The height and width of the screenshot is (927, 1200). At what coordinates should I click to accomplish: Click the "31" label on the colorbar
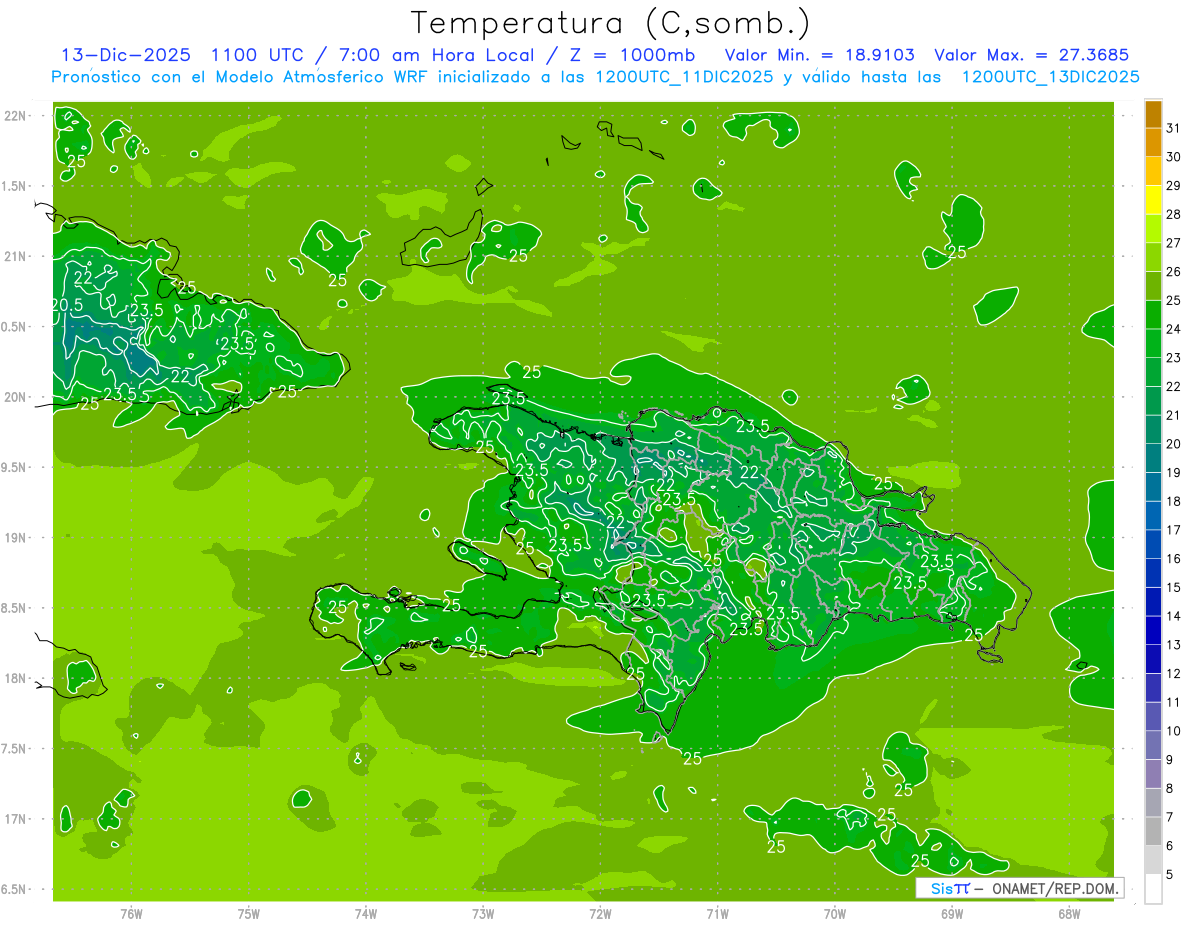pyautogui.click(x=1174, y=128)
